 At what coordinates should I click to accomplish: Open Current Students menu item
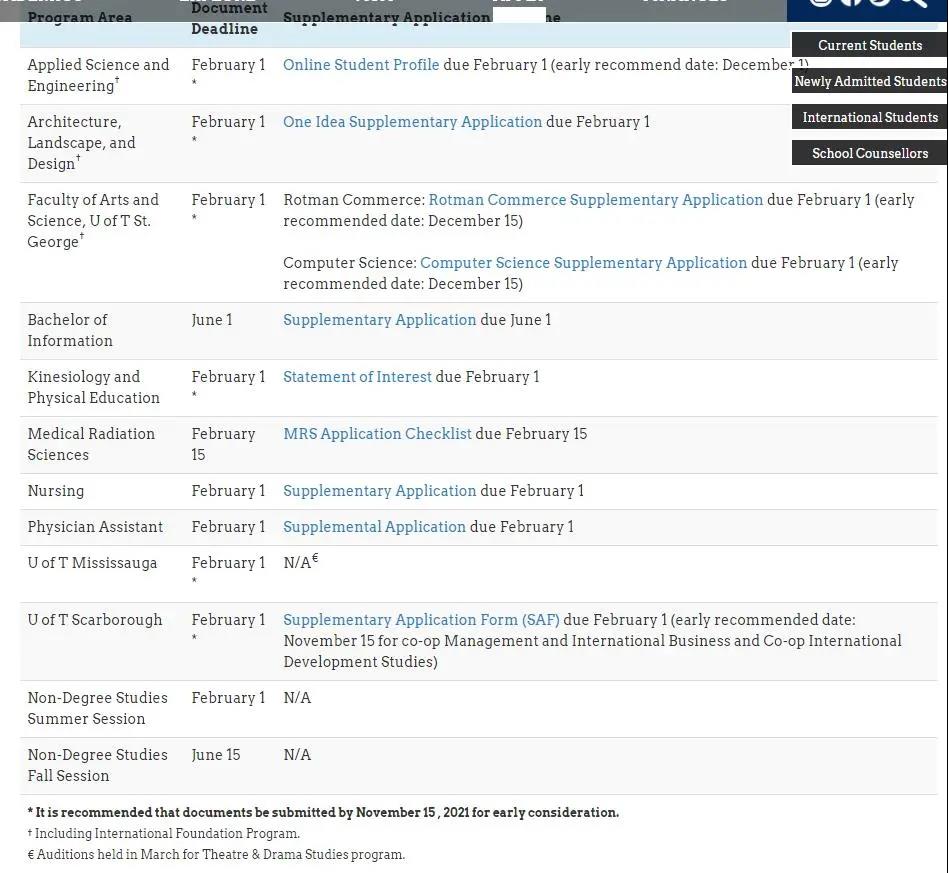click(x=869, y=45)
